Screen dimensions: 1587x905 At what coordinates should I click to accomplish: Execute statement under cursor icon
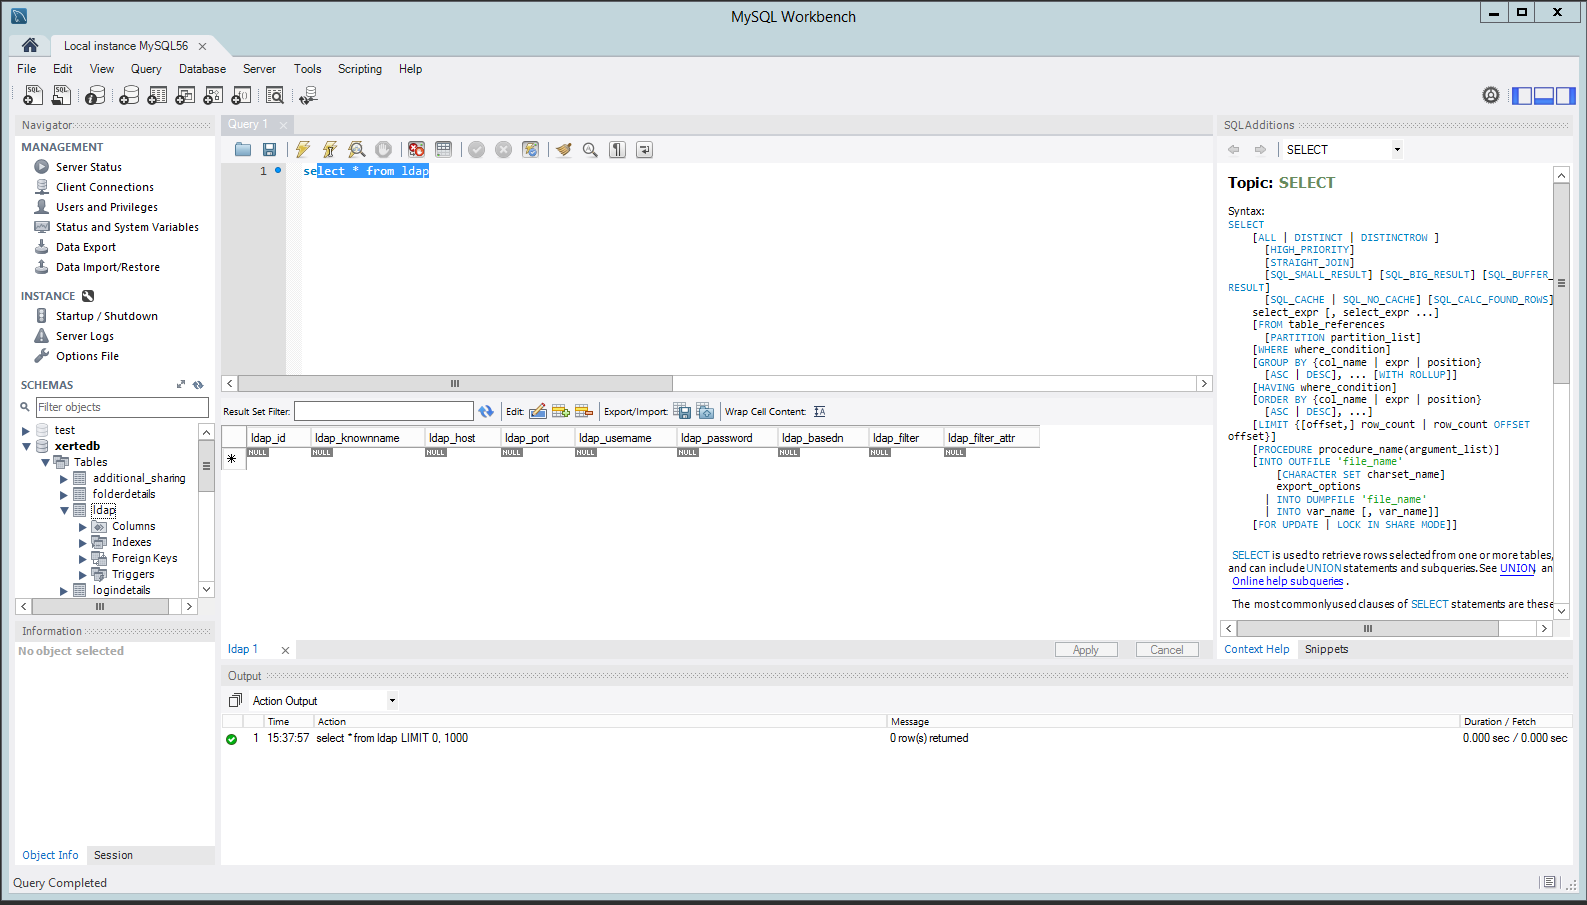(x=330, y=149)
